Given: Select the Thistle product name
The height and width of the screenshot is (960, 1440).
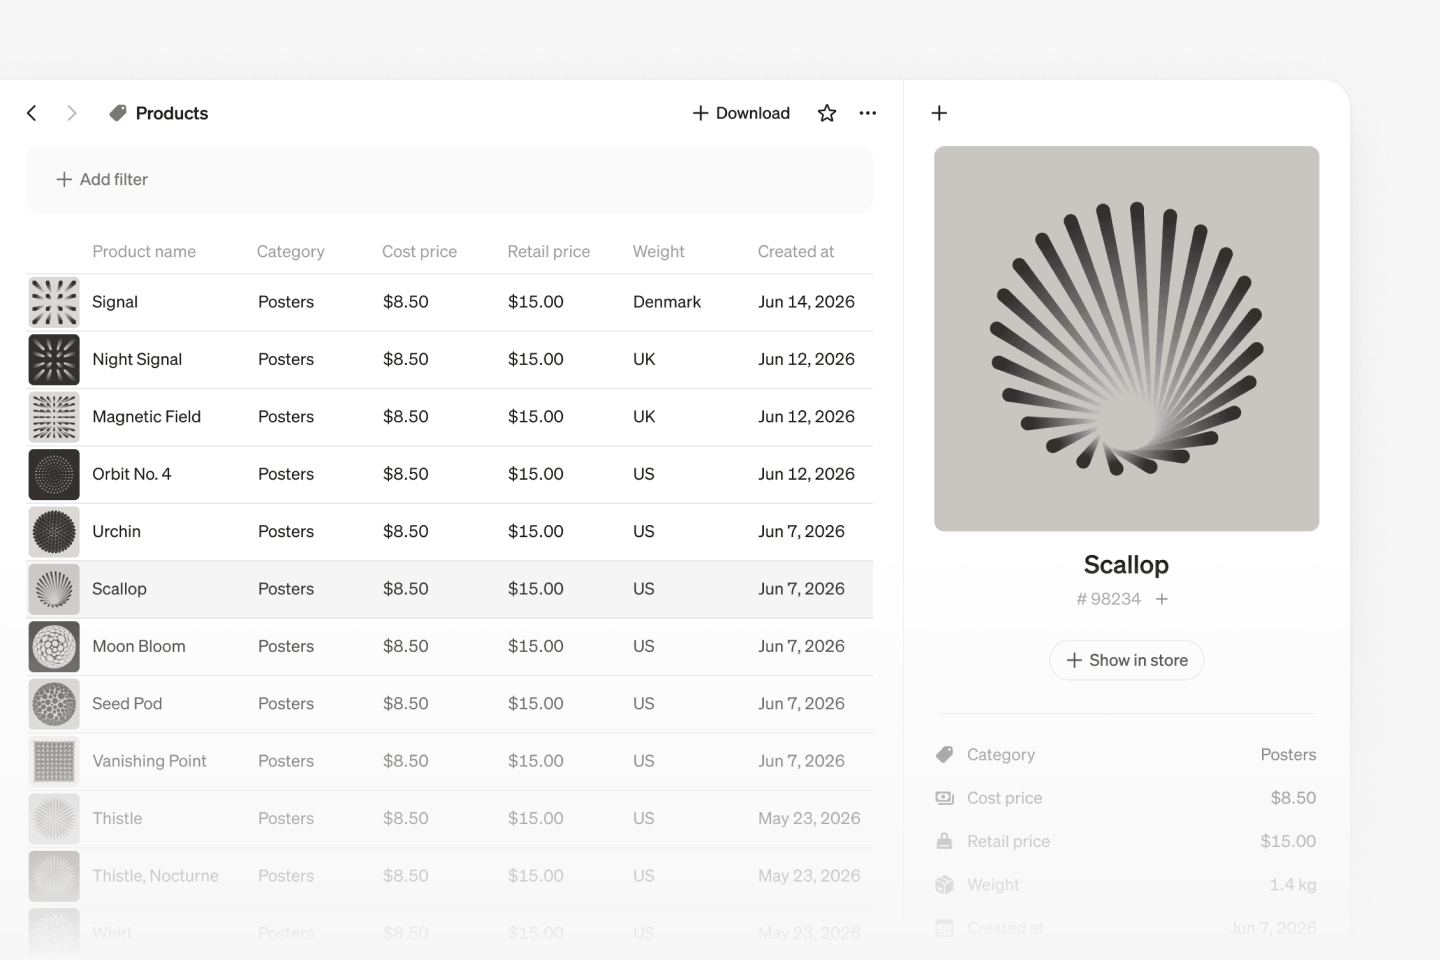Looking at the screenshot, I should (x=117, y=818).
